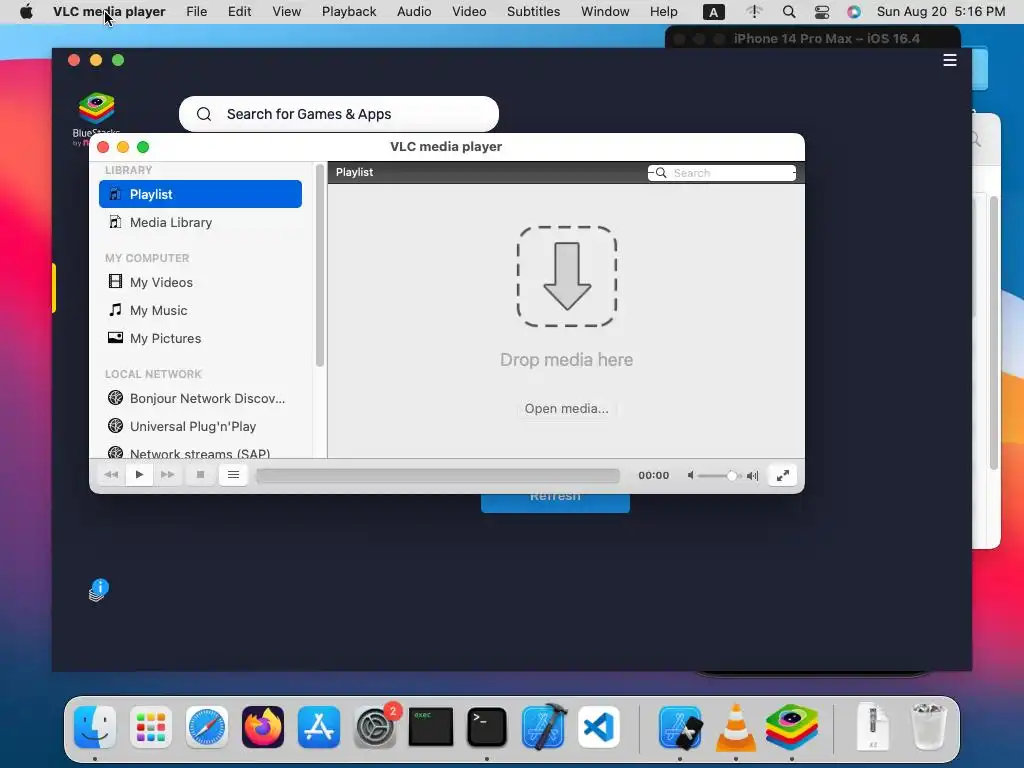Image resolution: width=1024 pixels, height=768 pixels.
Task: Open App Store from the Dock
Action: (x=319, y=727)
